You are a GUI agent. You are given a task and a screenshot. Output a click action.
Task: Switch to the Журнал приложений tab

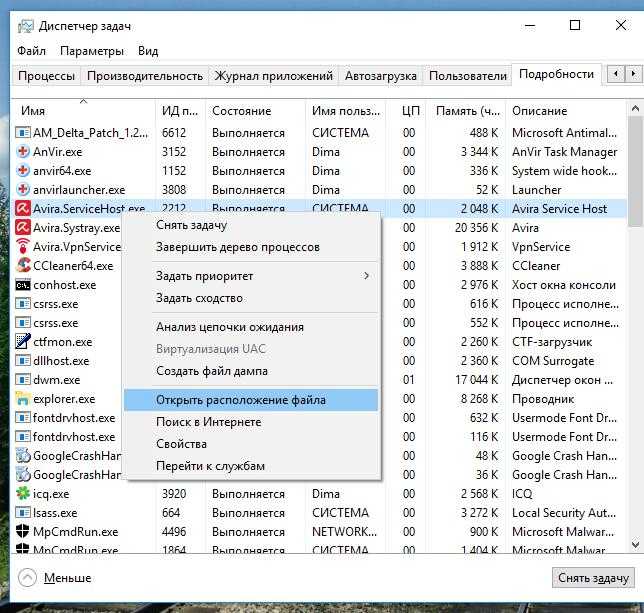tap(274, 76)
